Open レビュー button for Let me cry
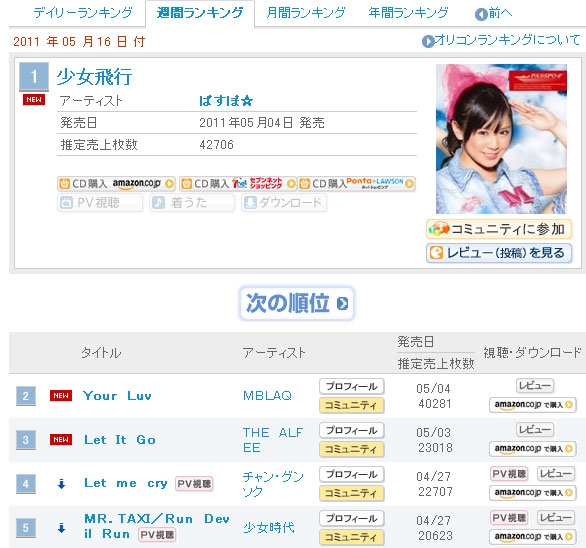Viewport: 586px width, 548px height. coord(556,474)
